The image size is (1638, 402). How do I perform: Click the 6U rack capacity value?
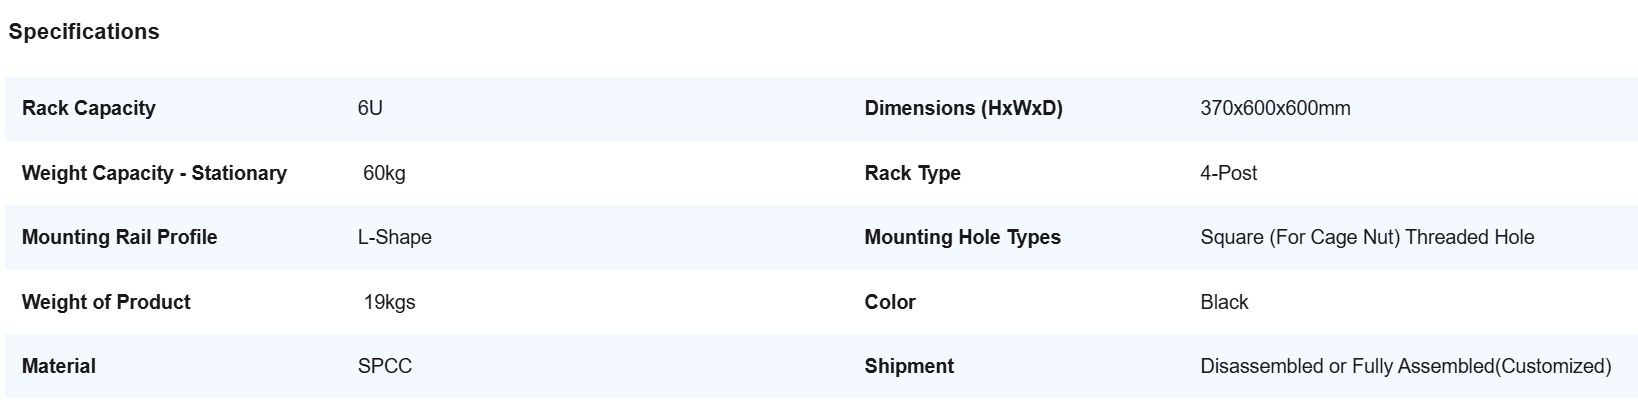[x=370, y=108]
